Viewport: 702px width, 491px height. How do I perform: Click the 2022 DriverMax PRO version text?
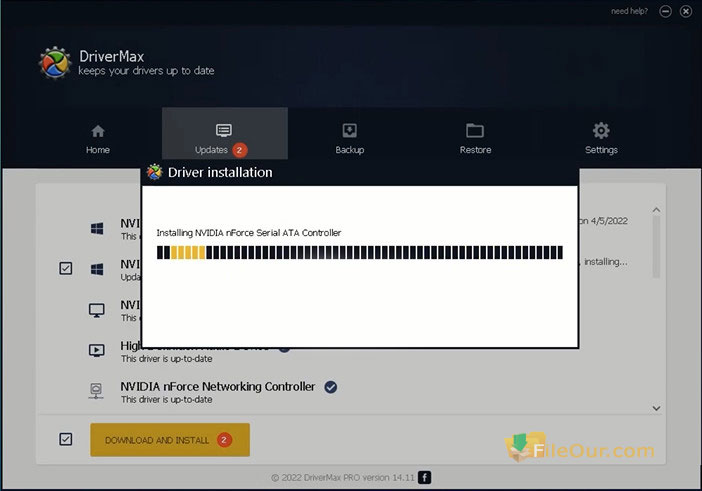(343, 478)
